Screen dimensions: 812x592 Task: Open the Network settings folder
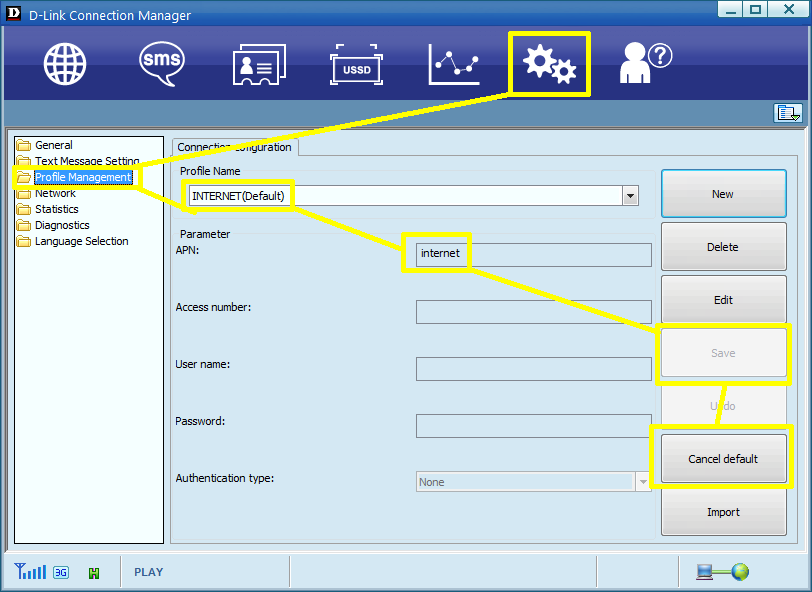coord(46,193)
